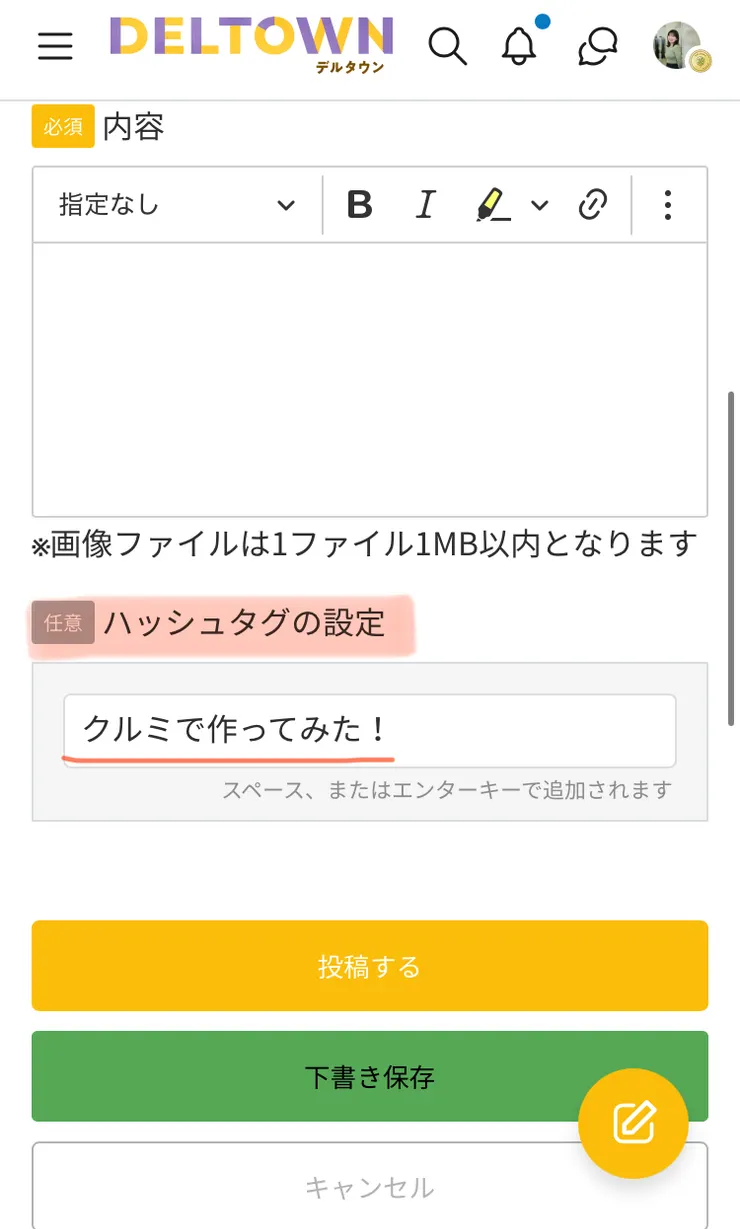Image resolution: width=740 pixels, height=1229 pixels.
Task: Toggle italic formatting
Action: click(426, 205)
